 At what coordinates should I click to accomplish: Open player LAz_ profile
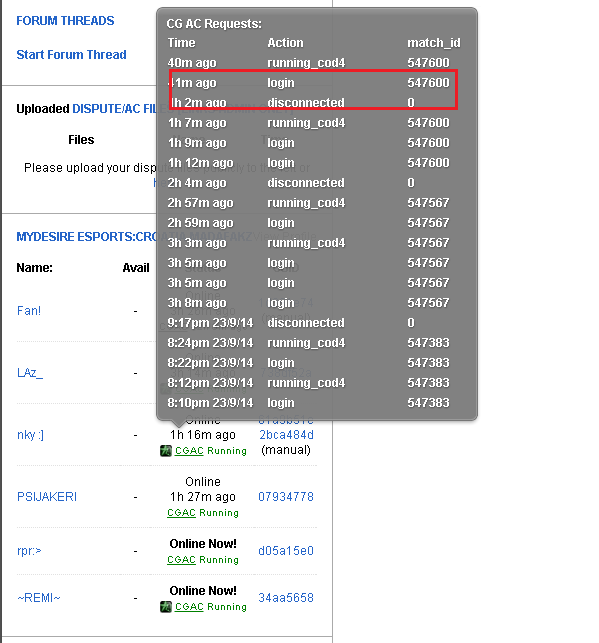[30, 373]
